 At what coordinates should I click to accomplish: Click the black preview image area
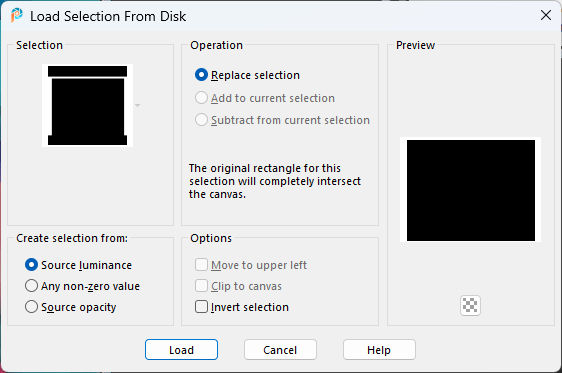pos(471,190)
